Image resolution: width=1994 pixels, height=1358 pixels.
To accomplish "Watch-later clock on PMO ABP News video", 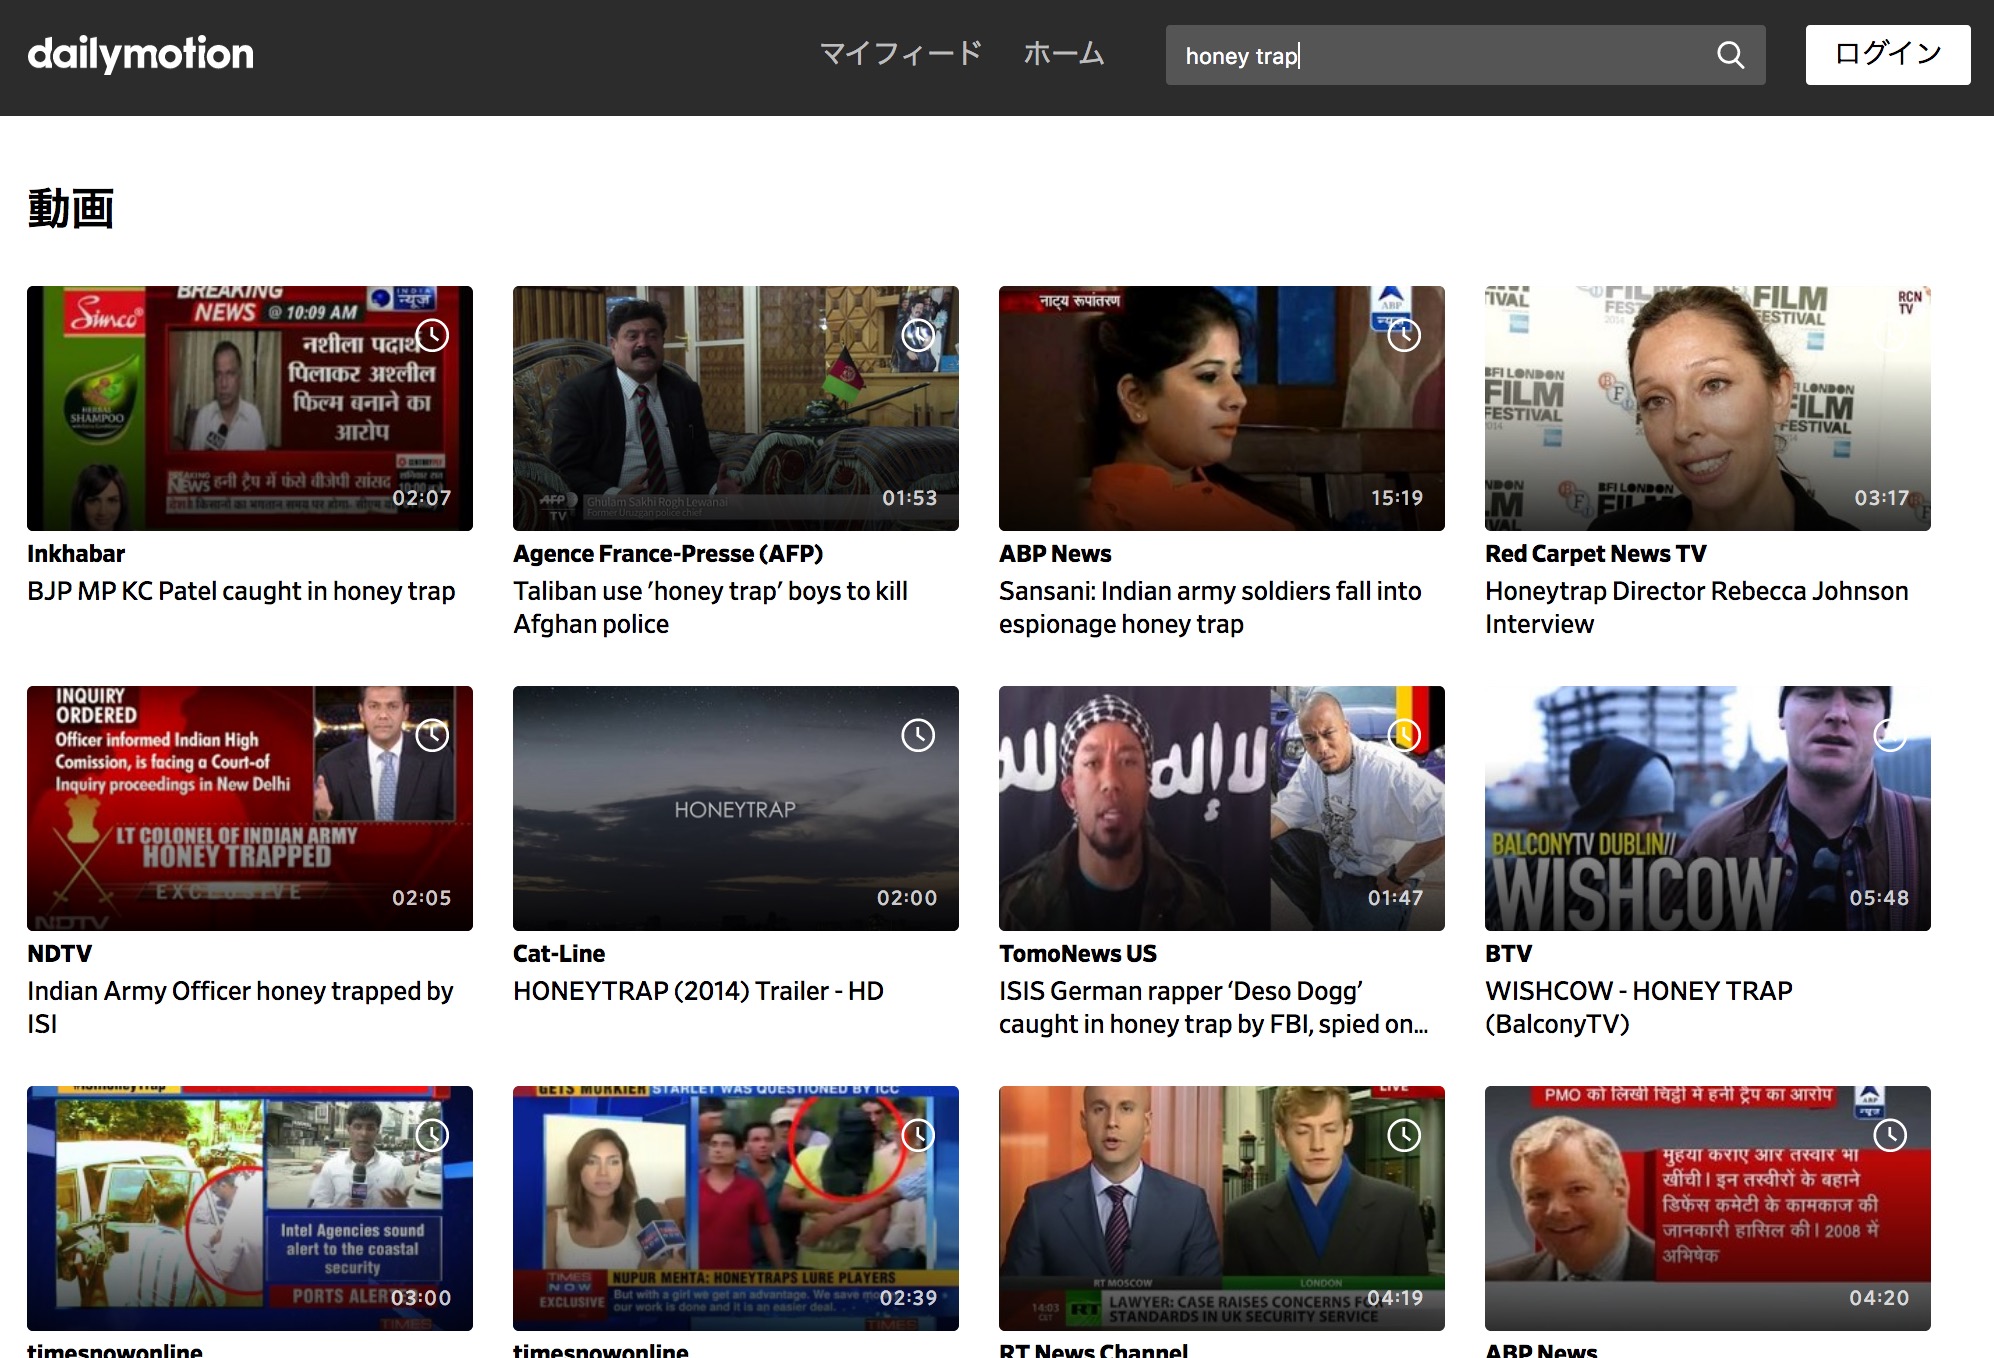I will coord(1890,1135).
